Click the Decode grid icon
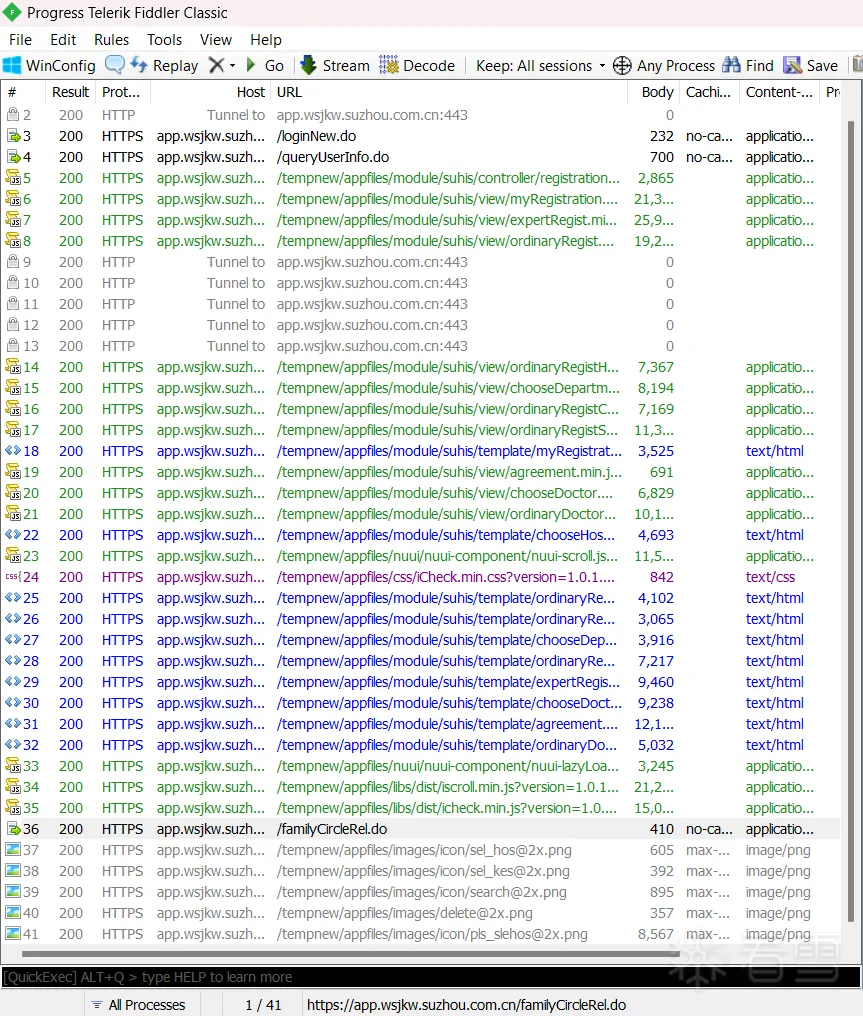The width and height of the screenshot is (863, 1016). point(389,65)
